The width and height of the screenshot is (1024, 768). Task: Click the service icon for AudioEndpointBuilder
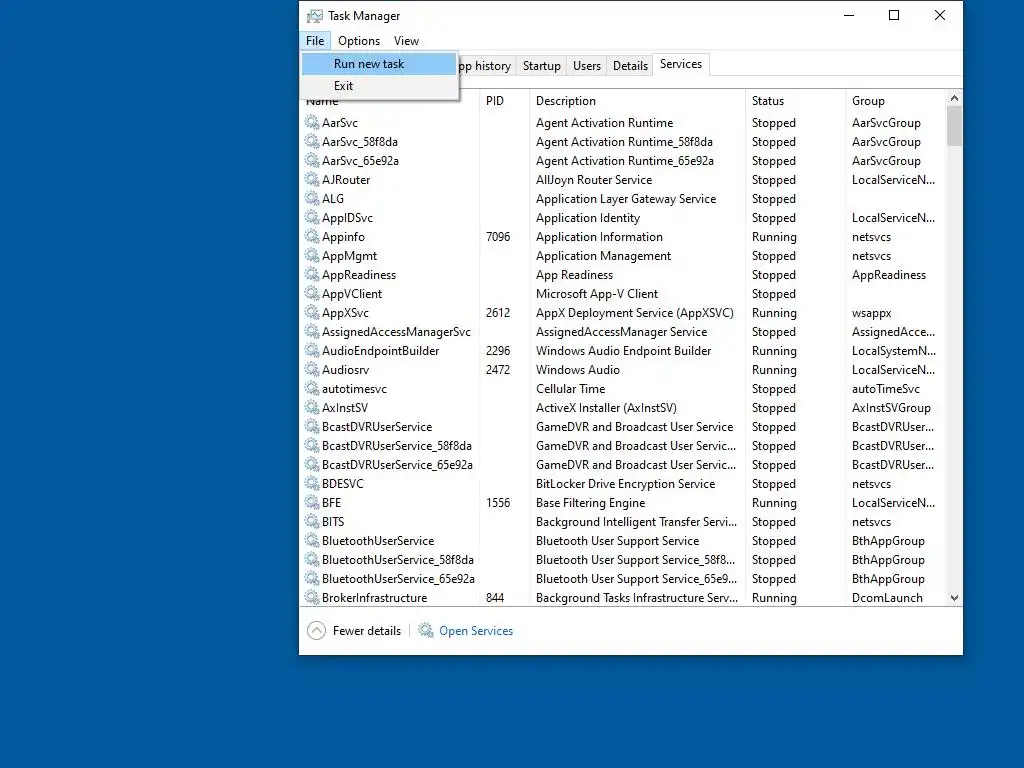tap(312, 350)
